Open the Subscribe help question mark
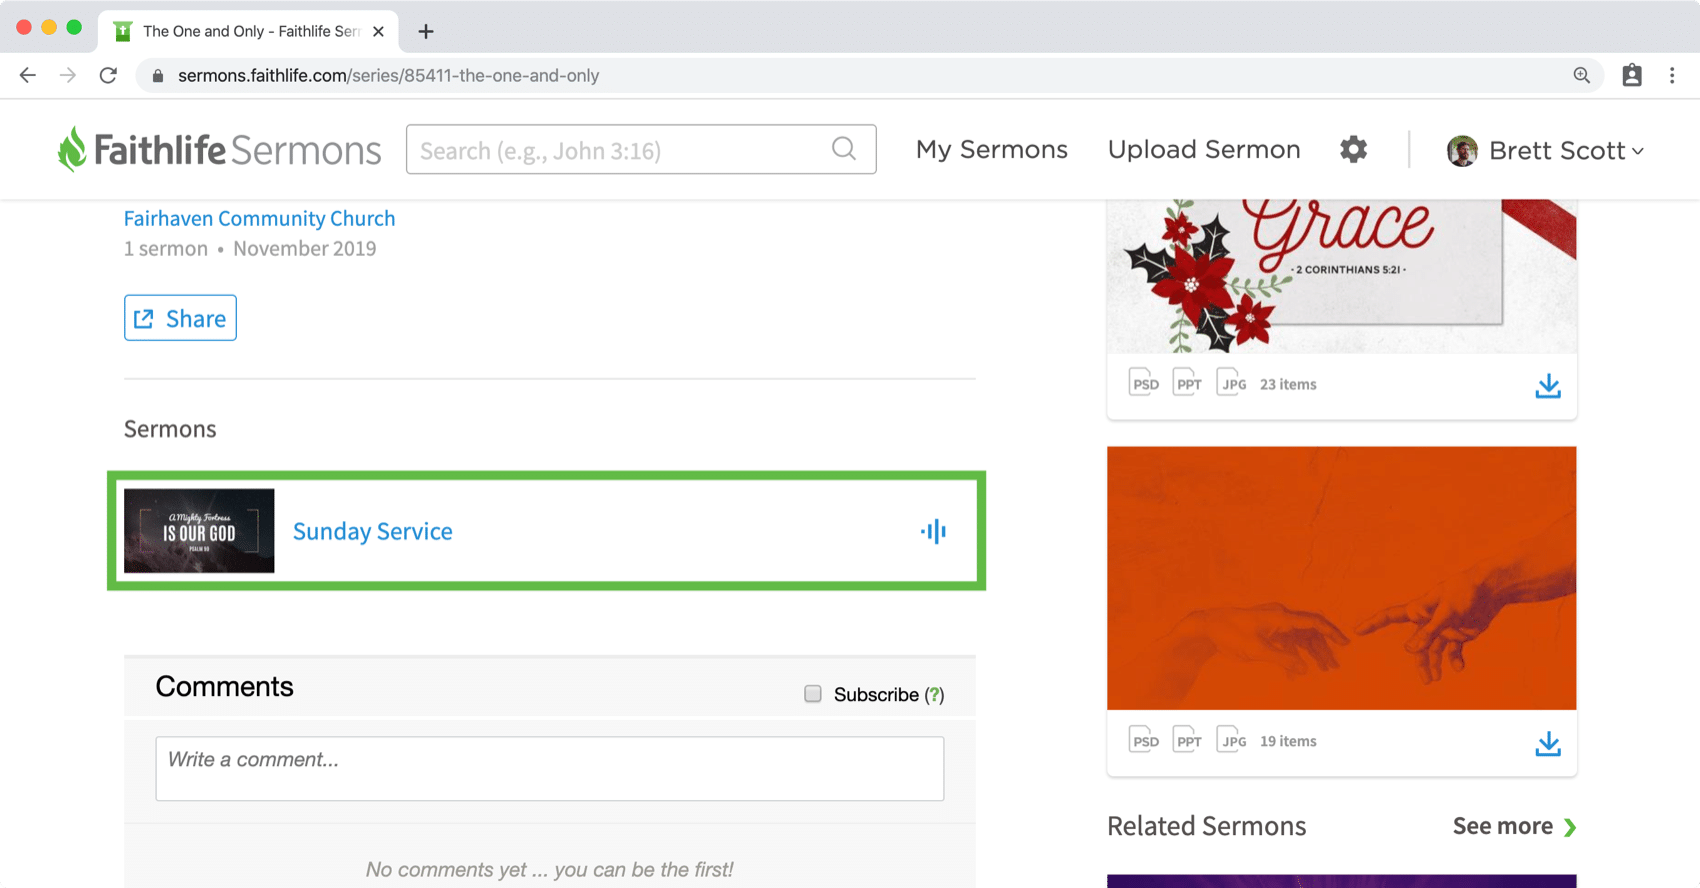The width and height of the screenshot is (1700, 888). point(934,695)
